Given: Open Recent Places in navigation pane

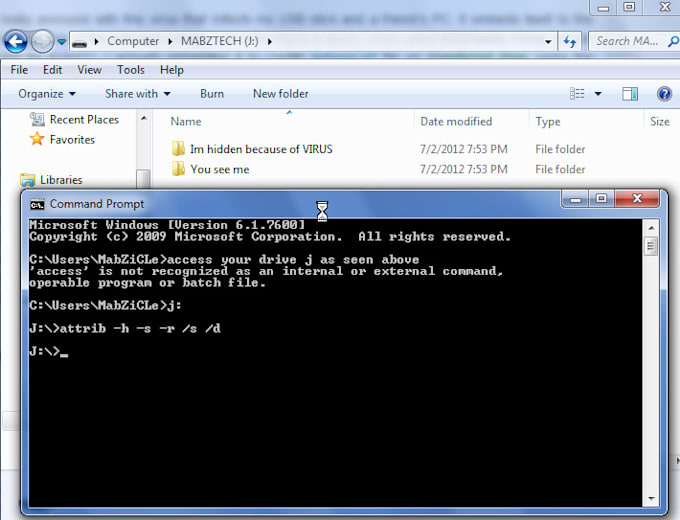Looking at the screenshot, I should coord(84,120).
